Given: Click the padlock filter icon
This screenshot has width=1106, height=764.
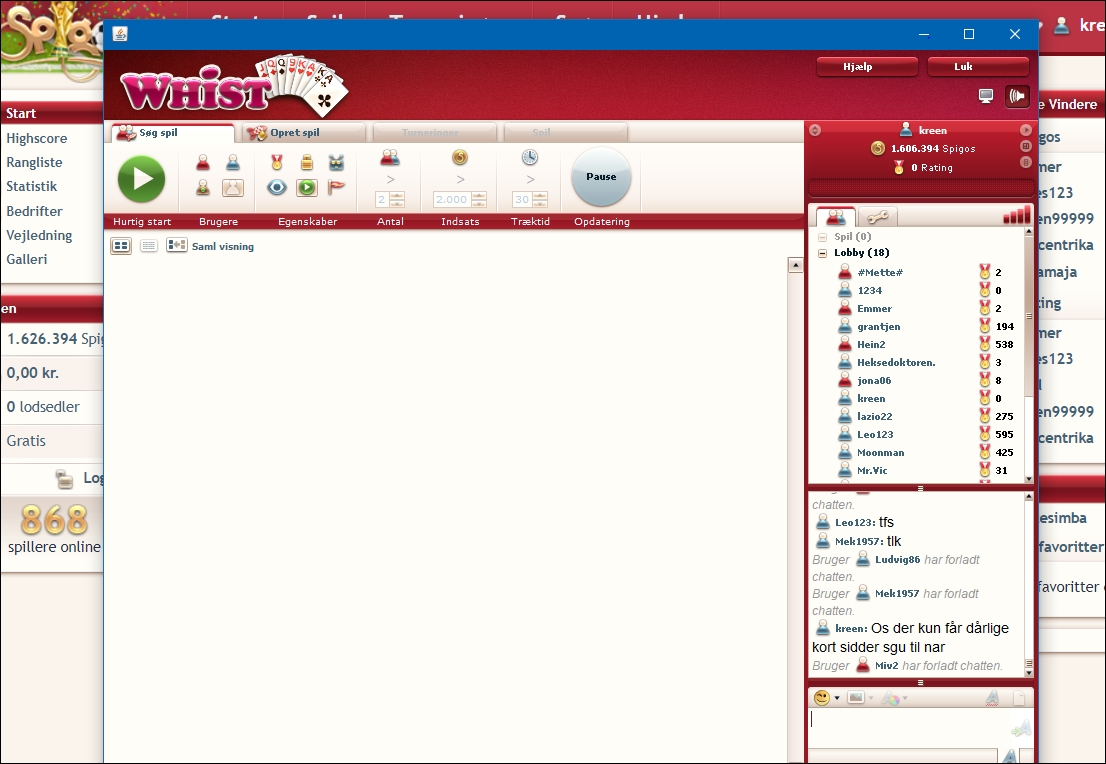Looking at the screenshot, I should coord(307,163).
